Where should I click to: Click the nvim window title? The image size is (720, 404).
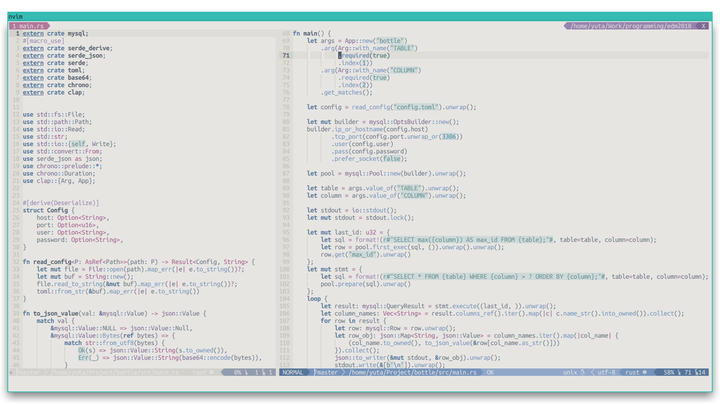pyautogui.click(x=17, y=14)
